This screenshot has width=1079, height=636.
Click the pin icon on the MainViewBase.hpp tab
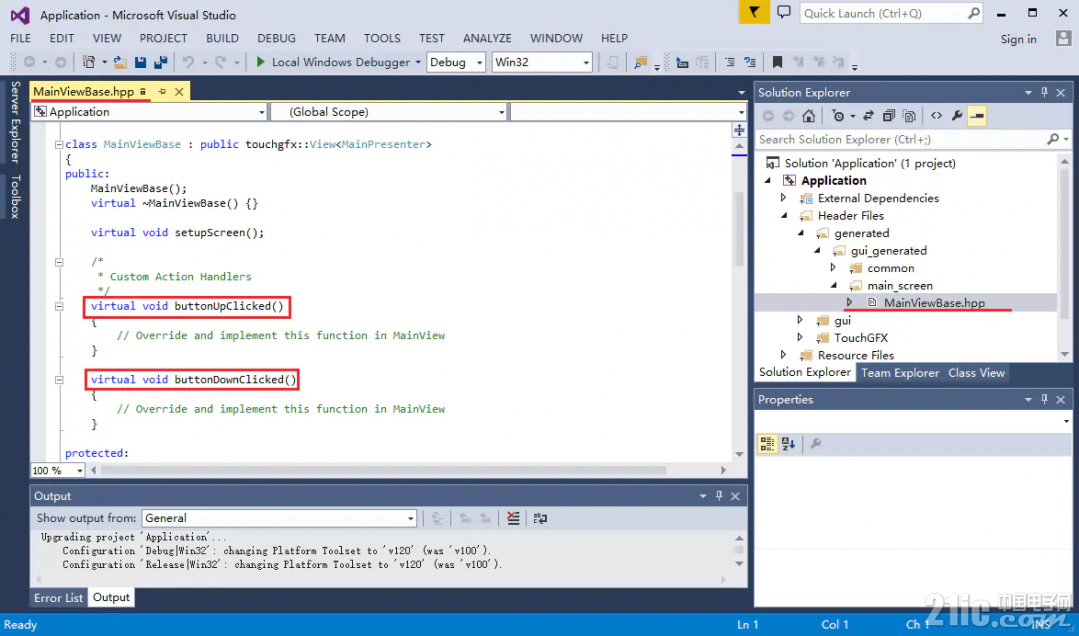coord(162,92)
